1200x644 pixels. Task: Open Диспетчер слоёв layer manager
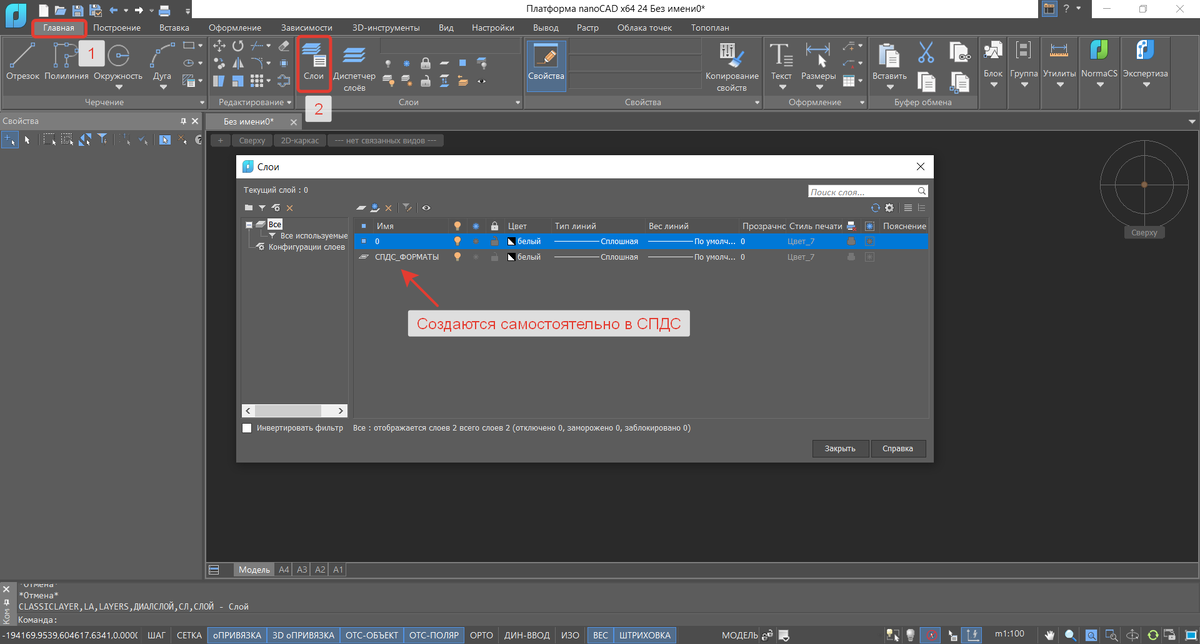pos(353,66)
